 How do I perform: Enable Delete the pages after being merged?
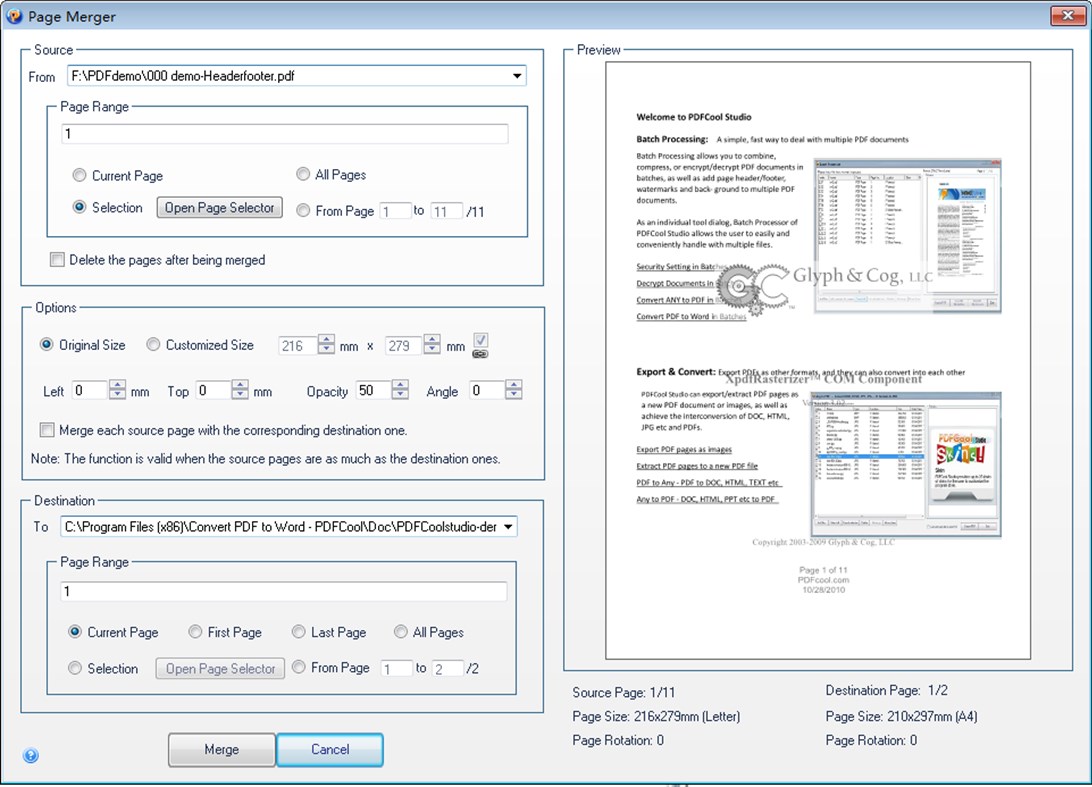(x=57, y=260)
